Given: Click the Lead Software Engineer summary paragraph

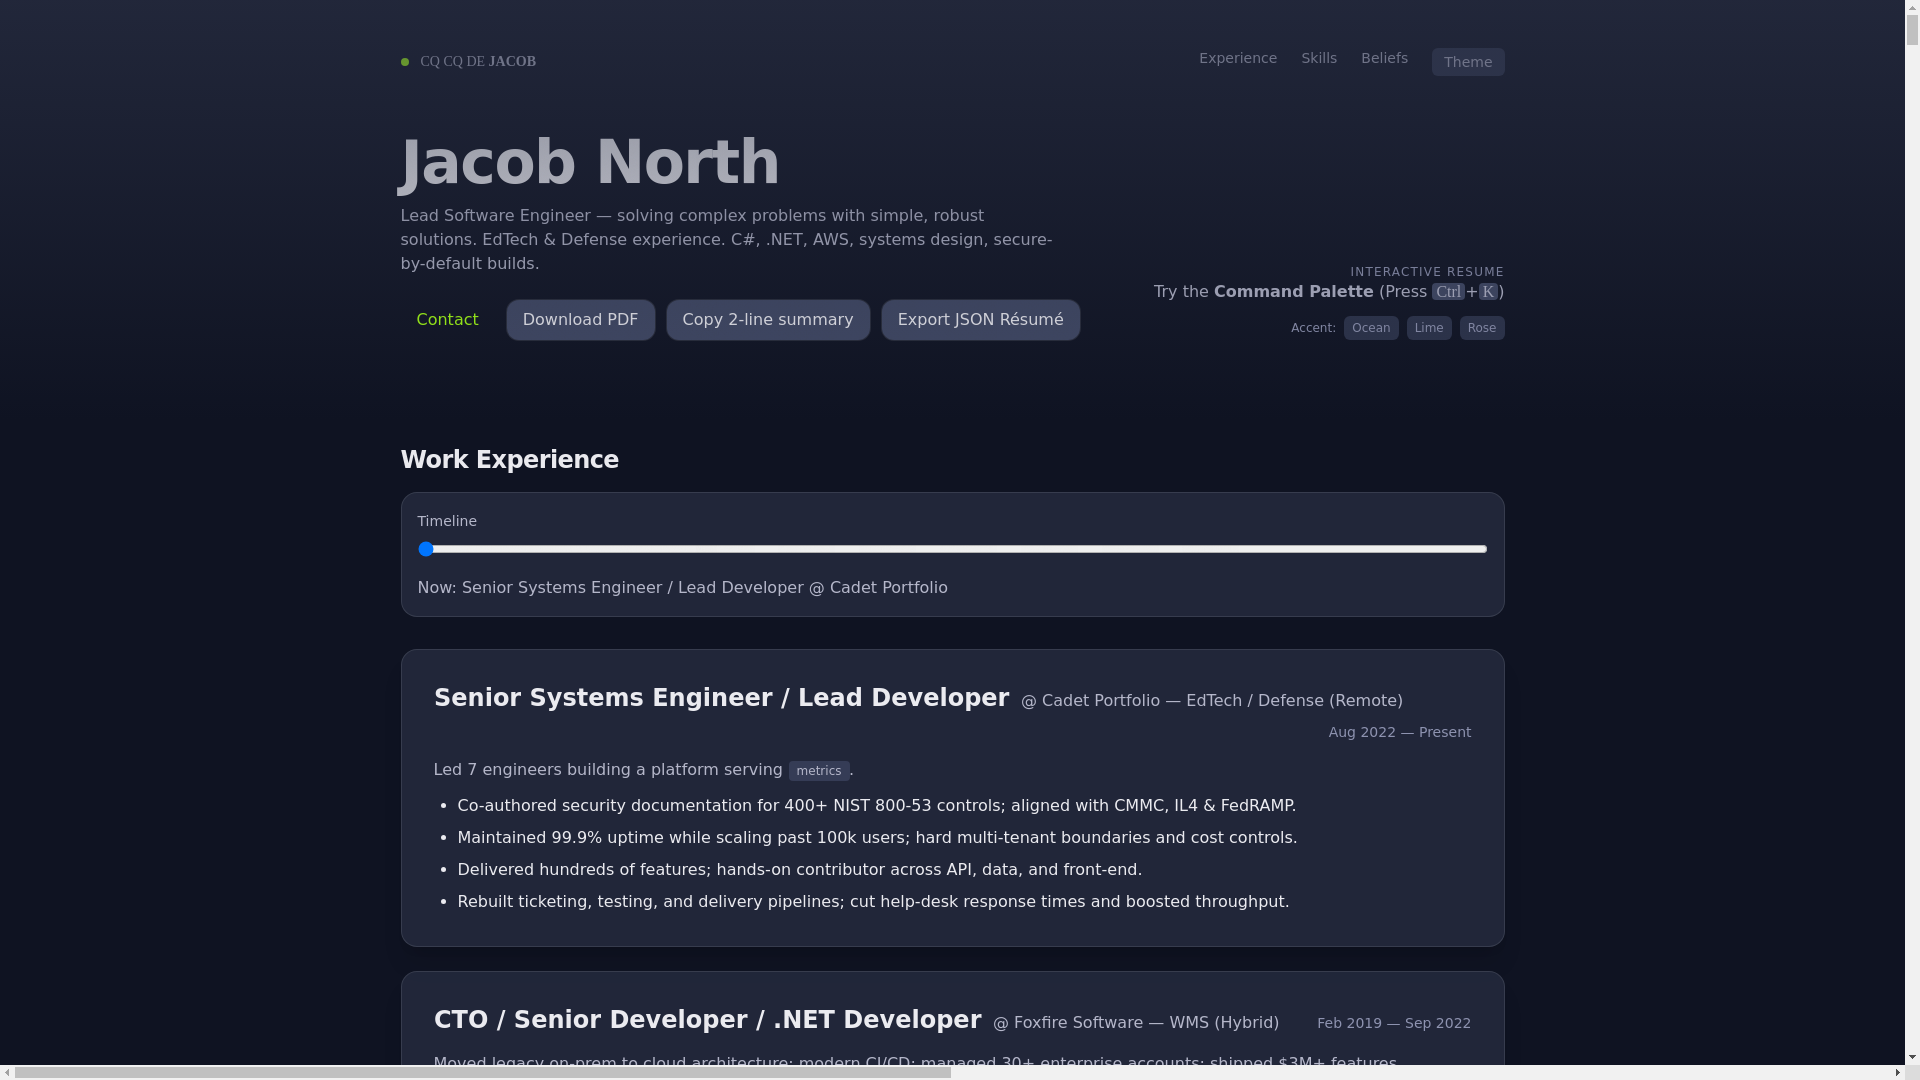Looking at the screenshot, I should 726,240.
